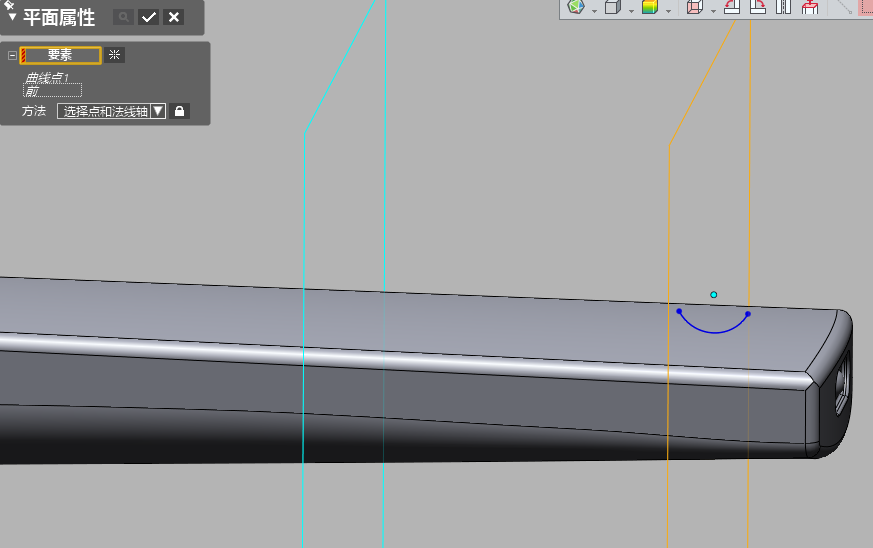
Task: Collapse the 平面属性 panel header triangle
Action: pyautogui.click(x=12, y=18)
